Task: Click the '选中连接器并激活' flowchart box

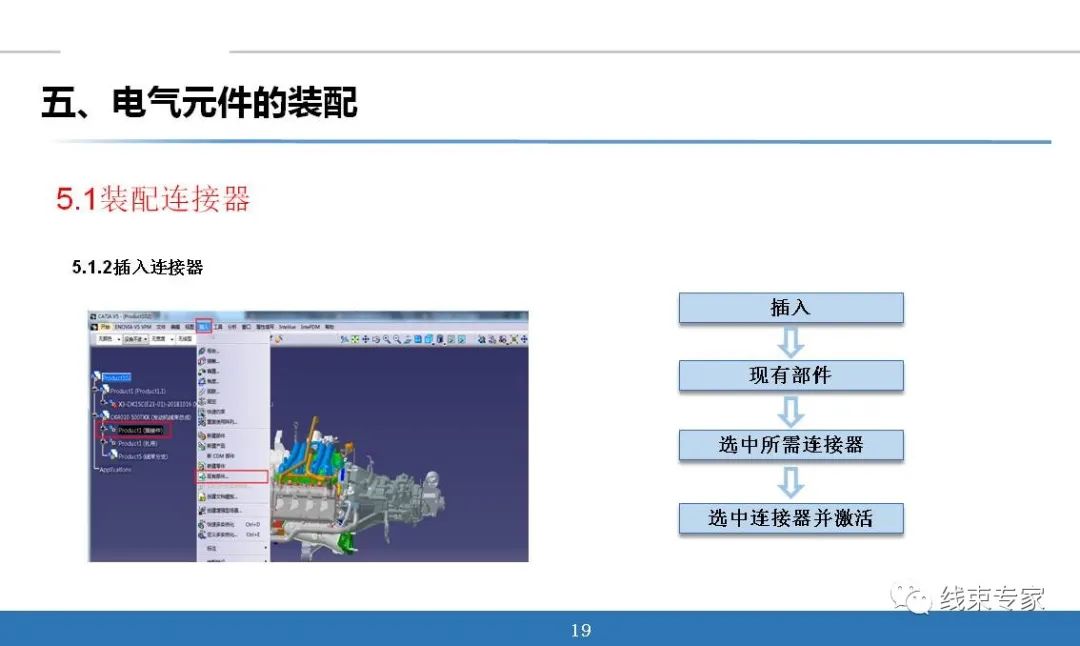Action: point(791,518)
